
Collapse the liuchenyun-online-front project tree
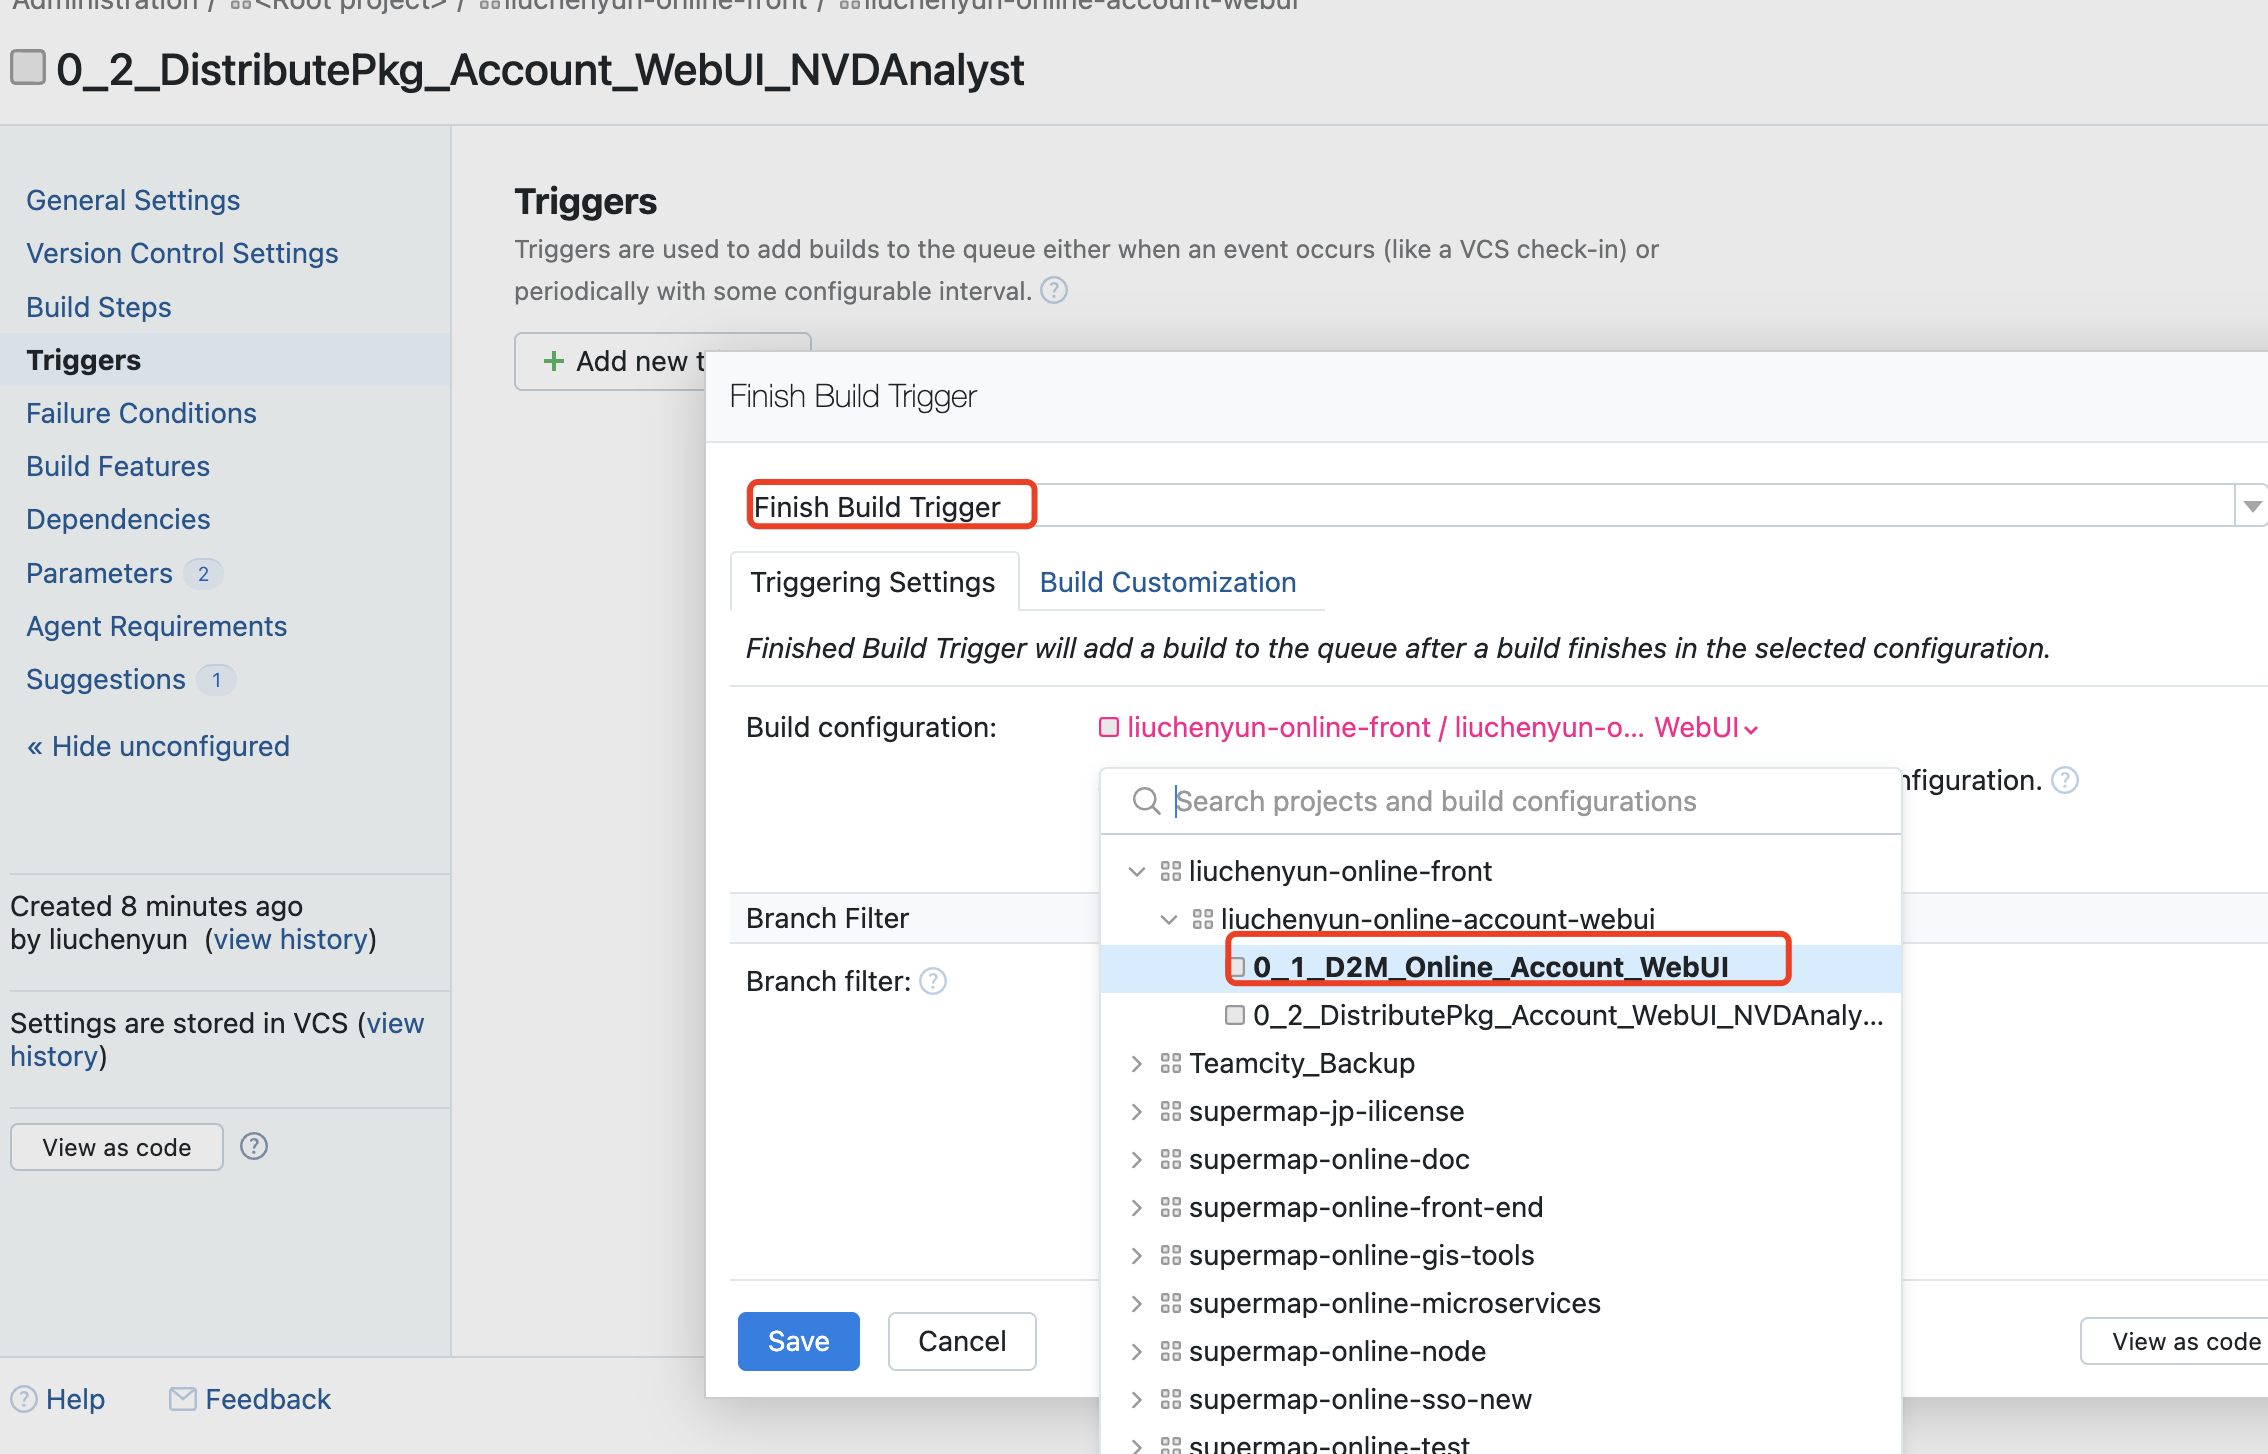pos(1136,871)
